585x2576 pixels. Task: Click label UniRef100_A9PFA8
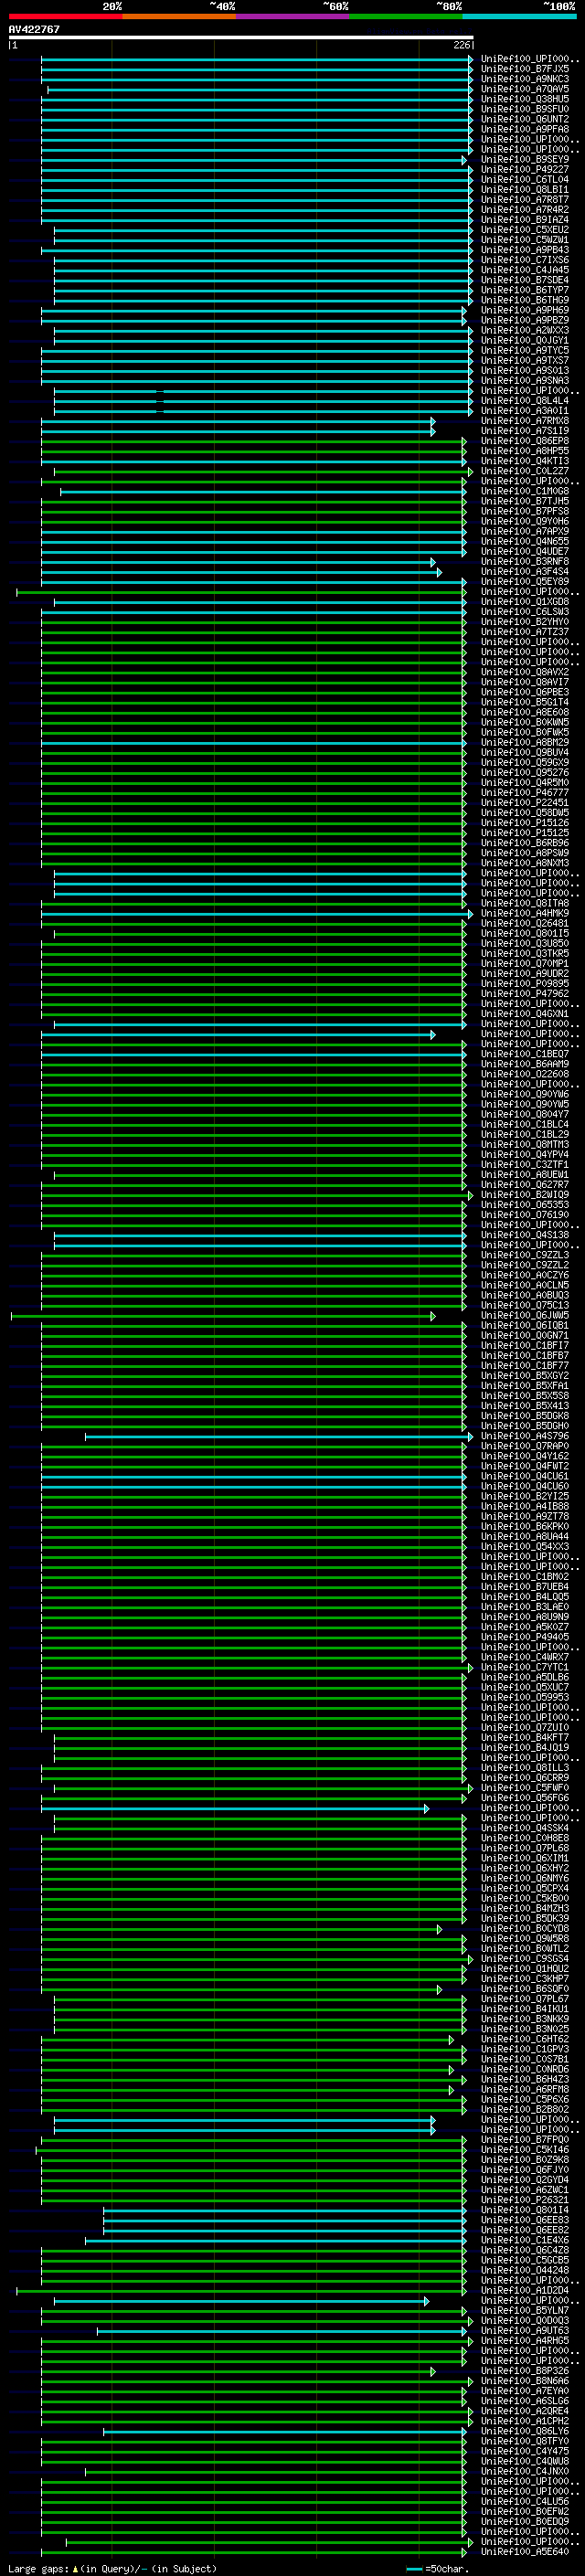[525, 130]
